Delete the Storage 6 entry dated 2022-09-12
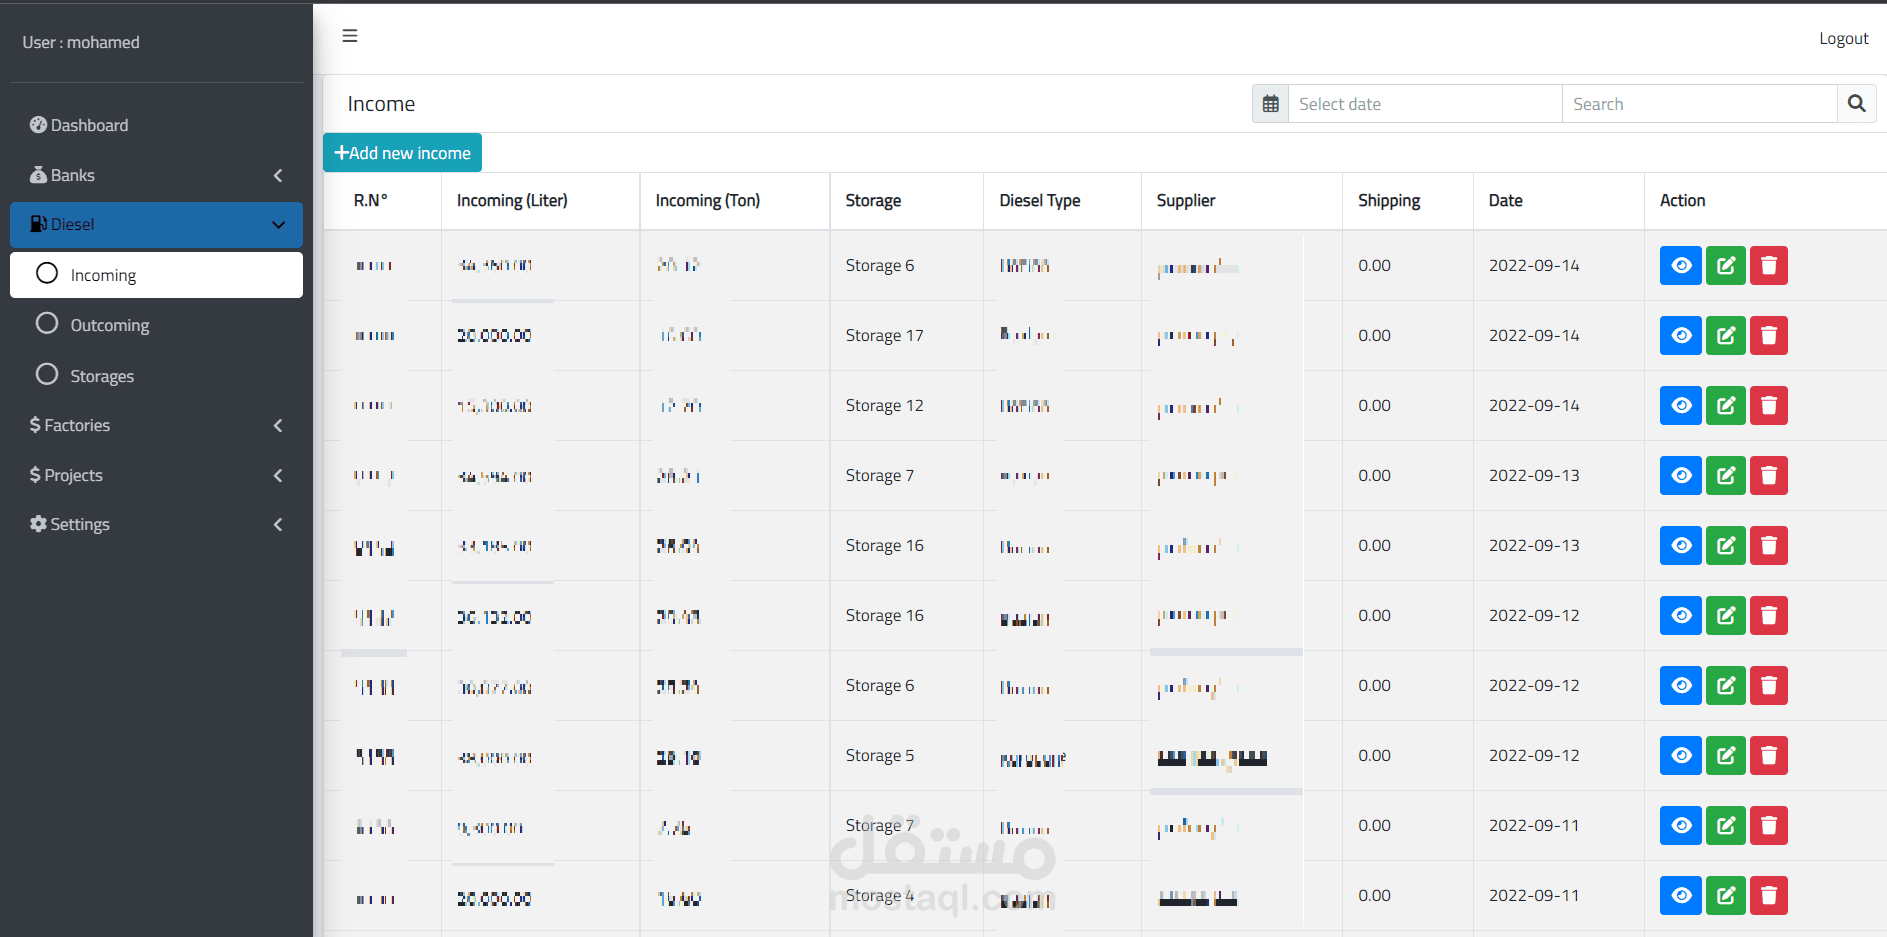Screen dimensions: 1887x937 point(1769,686)
